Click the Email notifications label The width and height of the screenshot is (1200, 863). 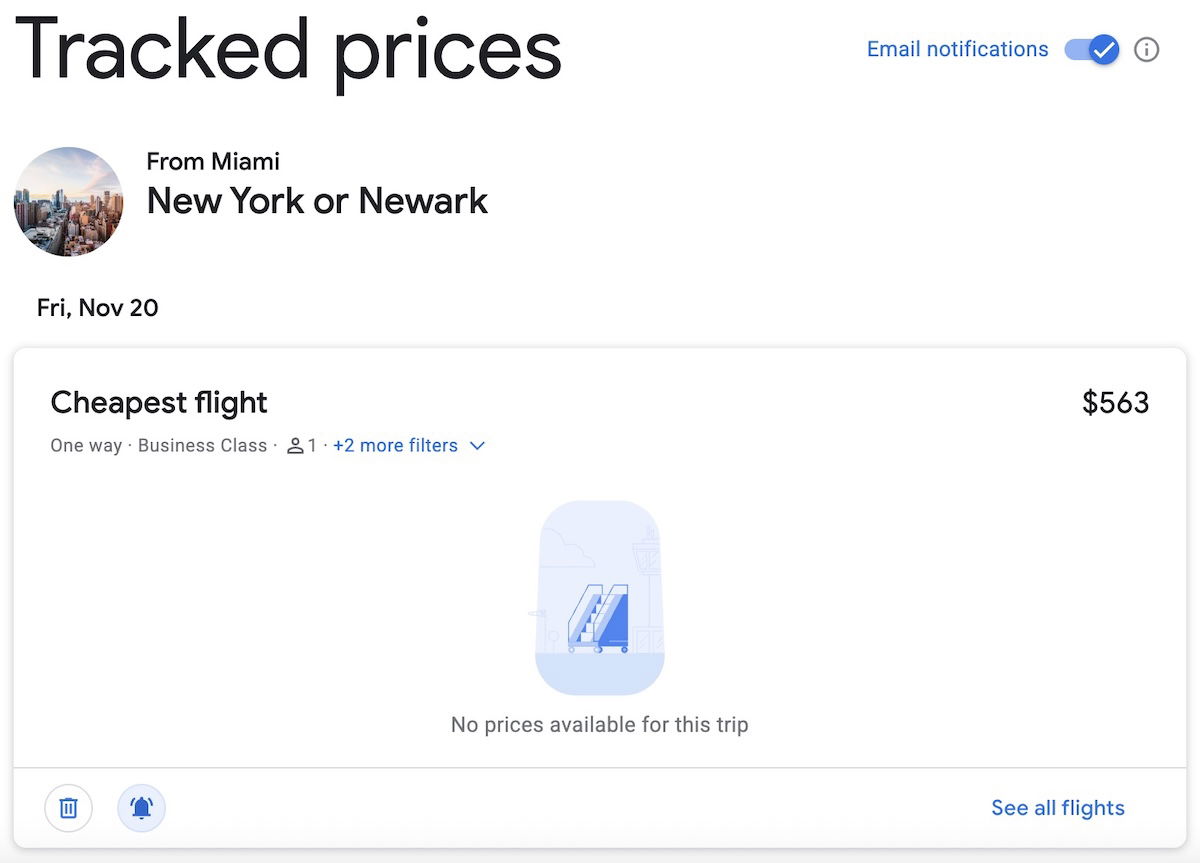(957, 49)
